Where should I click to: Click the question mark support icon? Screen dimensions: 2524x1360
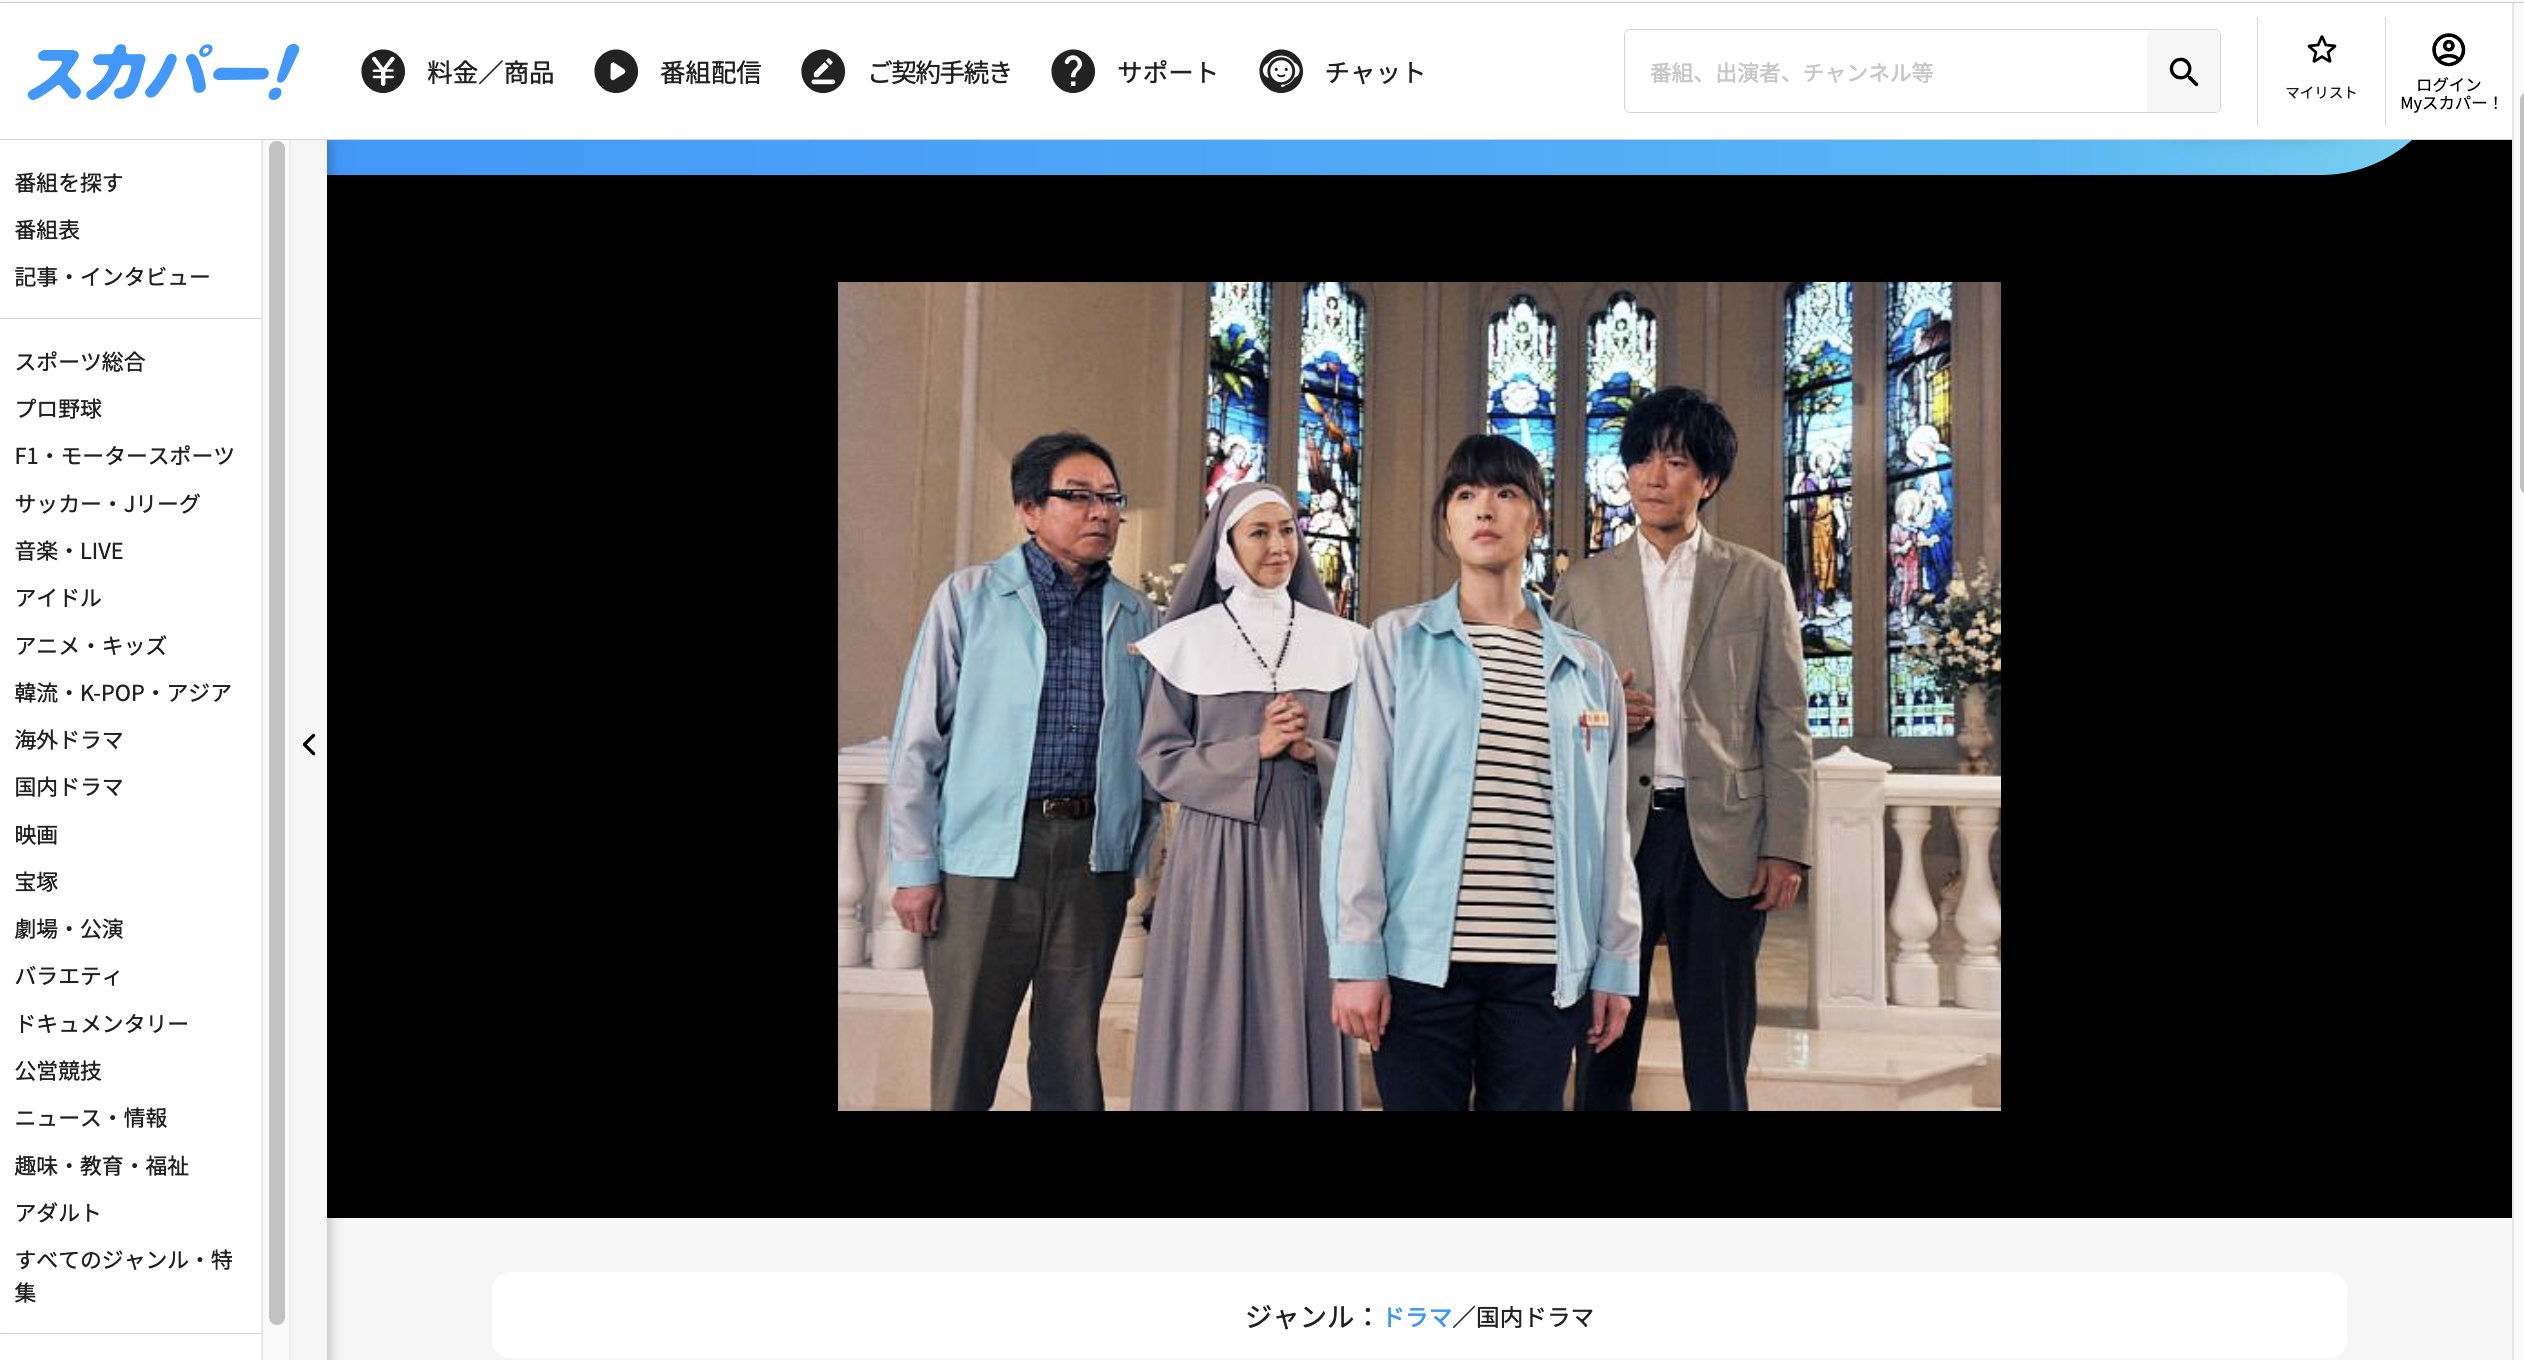[1073, 72]
